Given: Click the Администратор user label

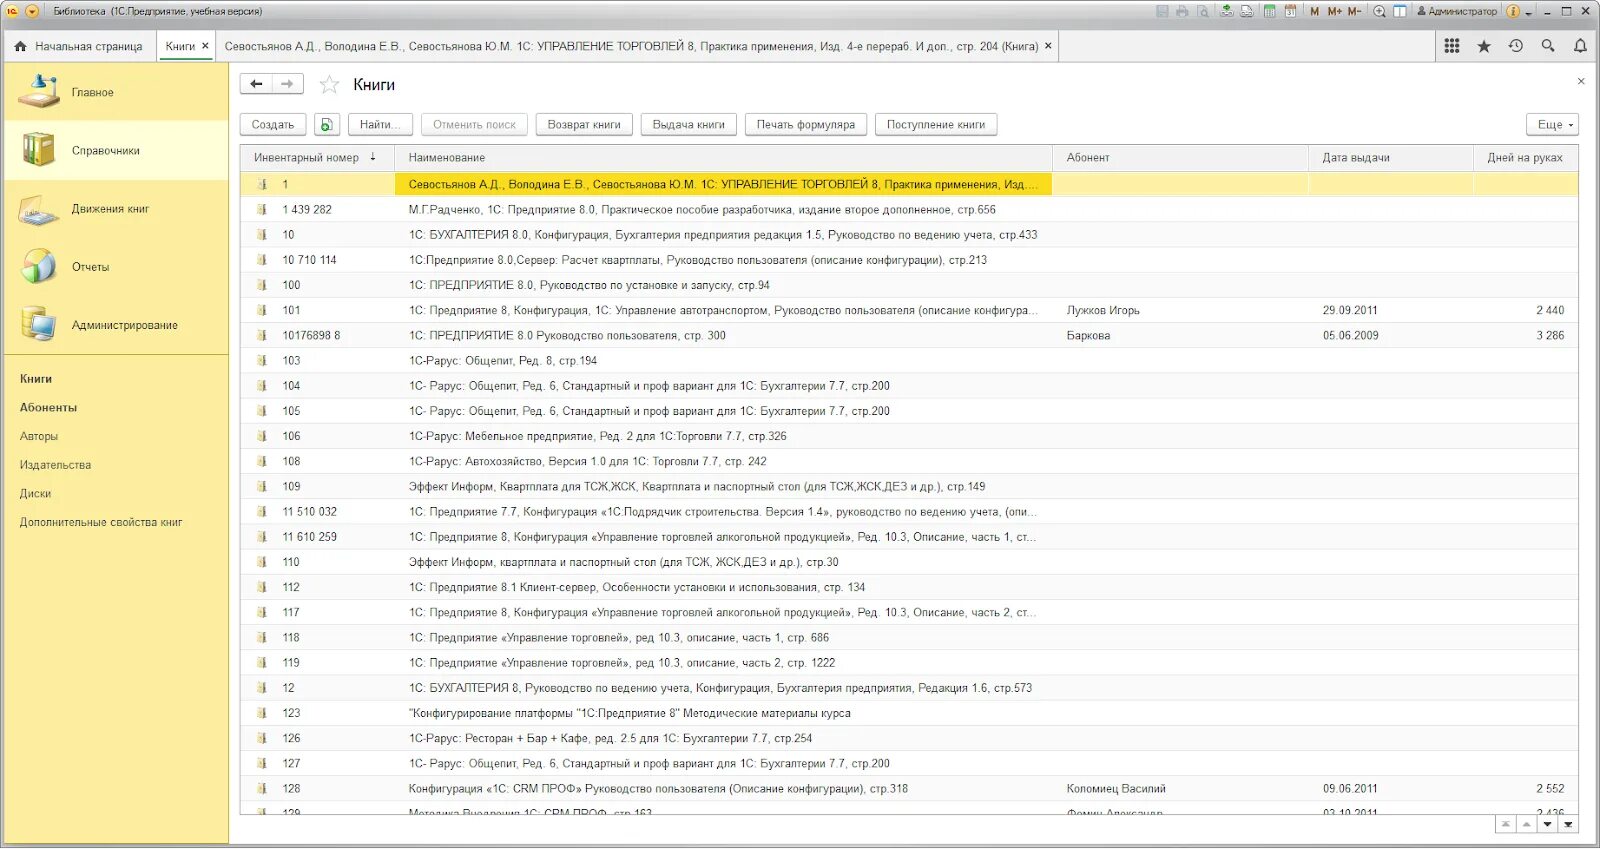Looking at the screenshot, I should coord(1457,11).
